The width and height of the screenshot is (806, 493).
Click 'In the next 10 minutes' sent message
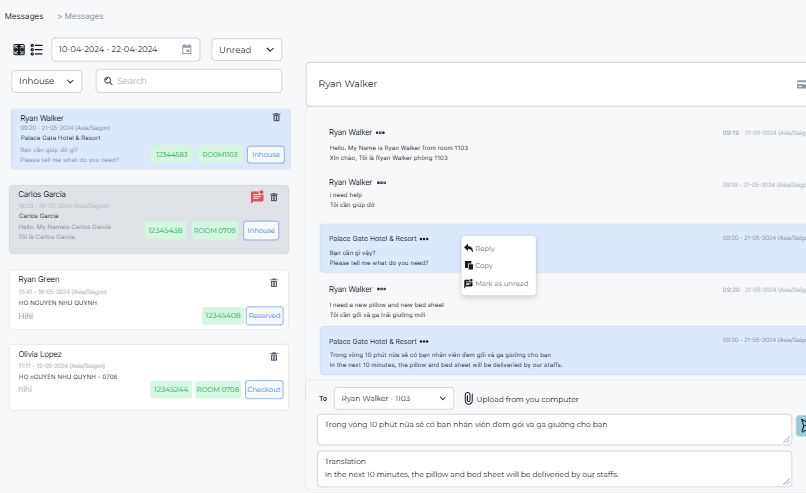[x=446, y=365]
